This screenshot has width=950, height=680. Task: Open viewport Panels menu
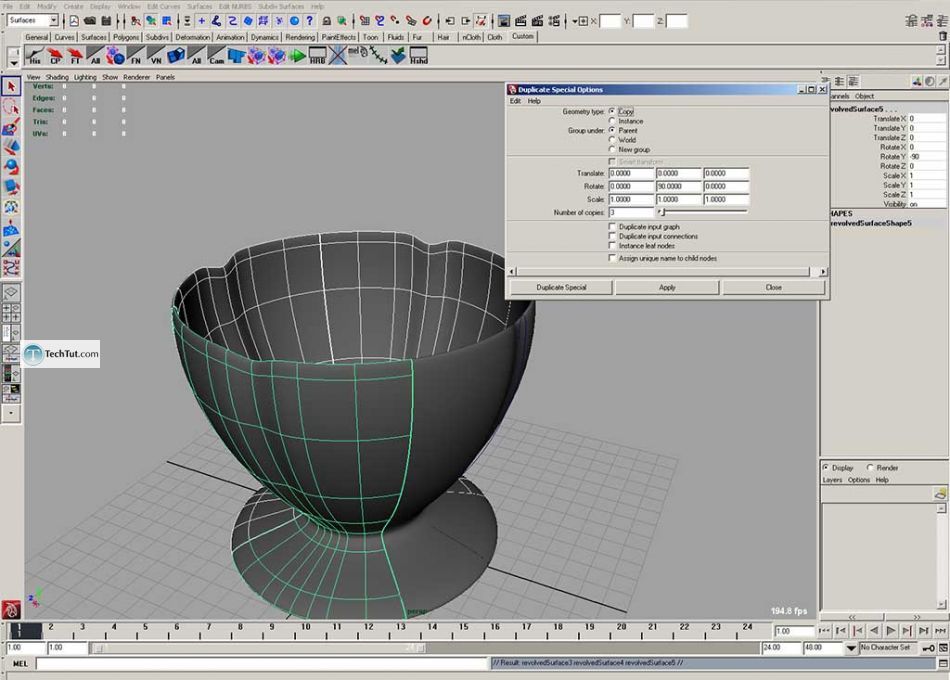click(165, 77)
